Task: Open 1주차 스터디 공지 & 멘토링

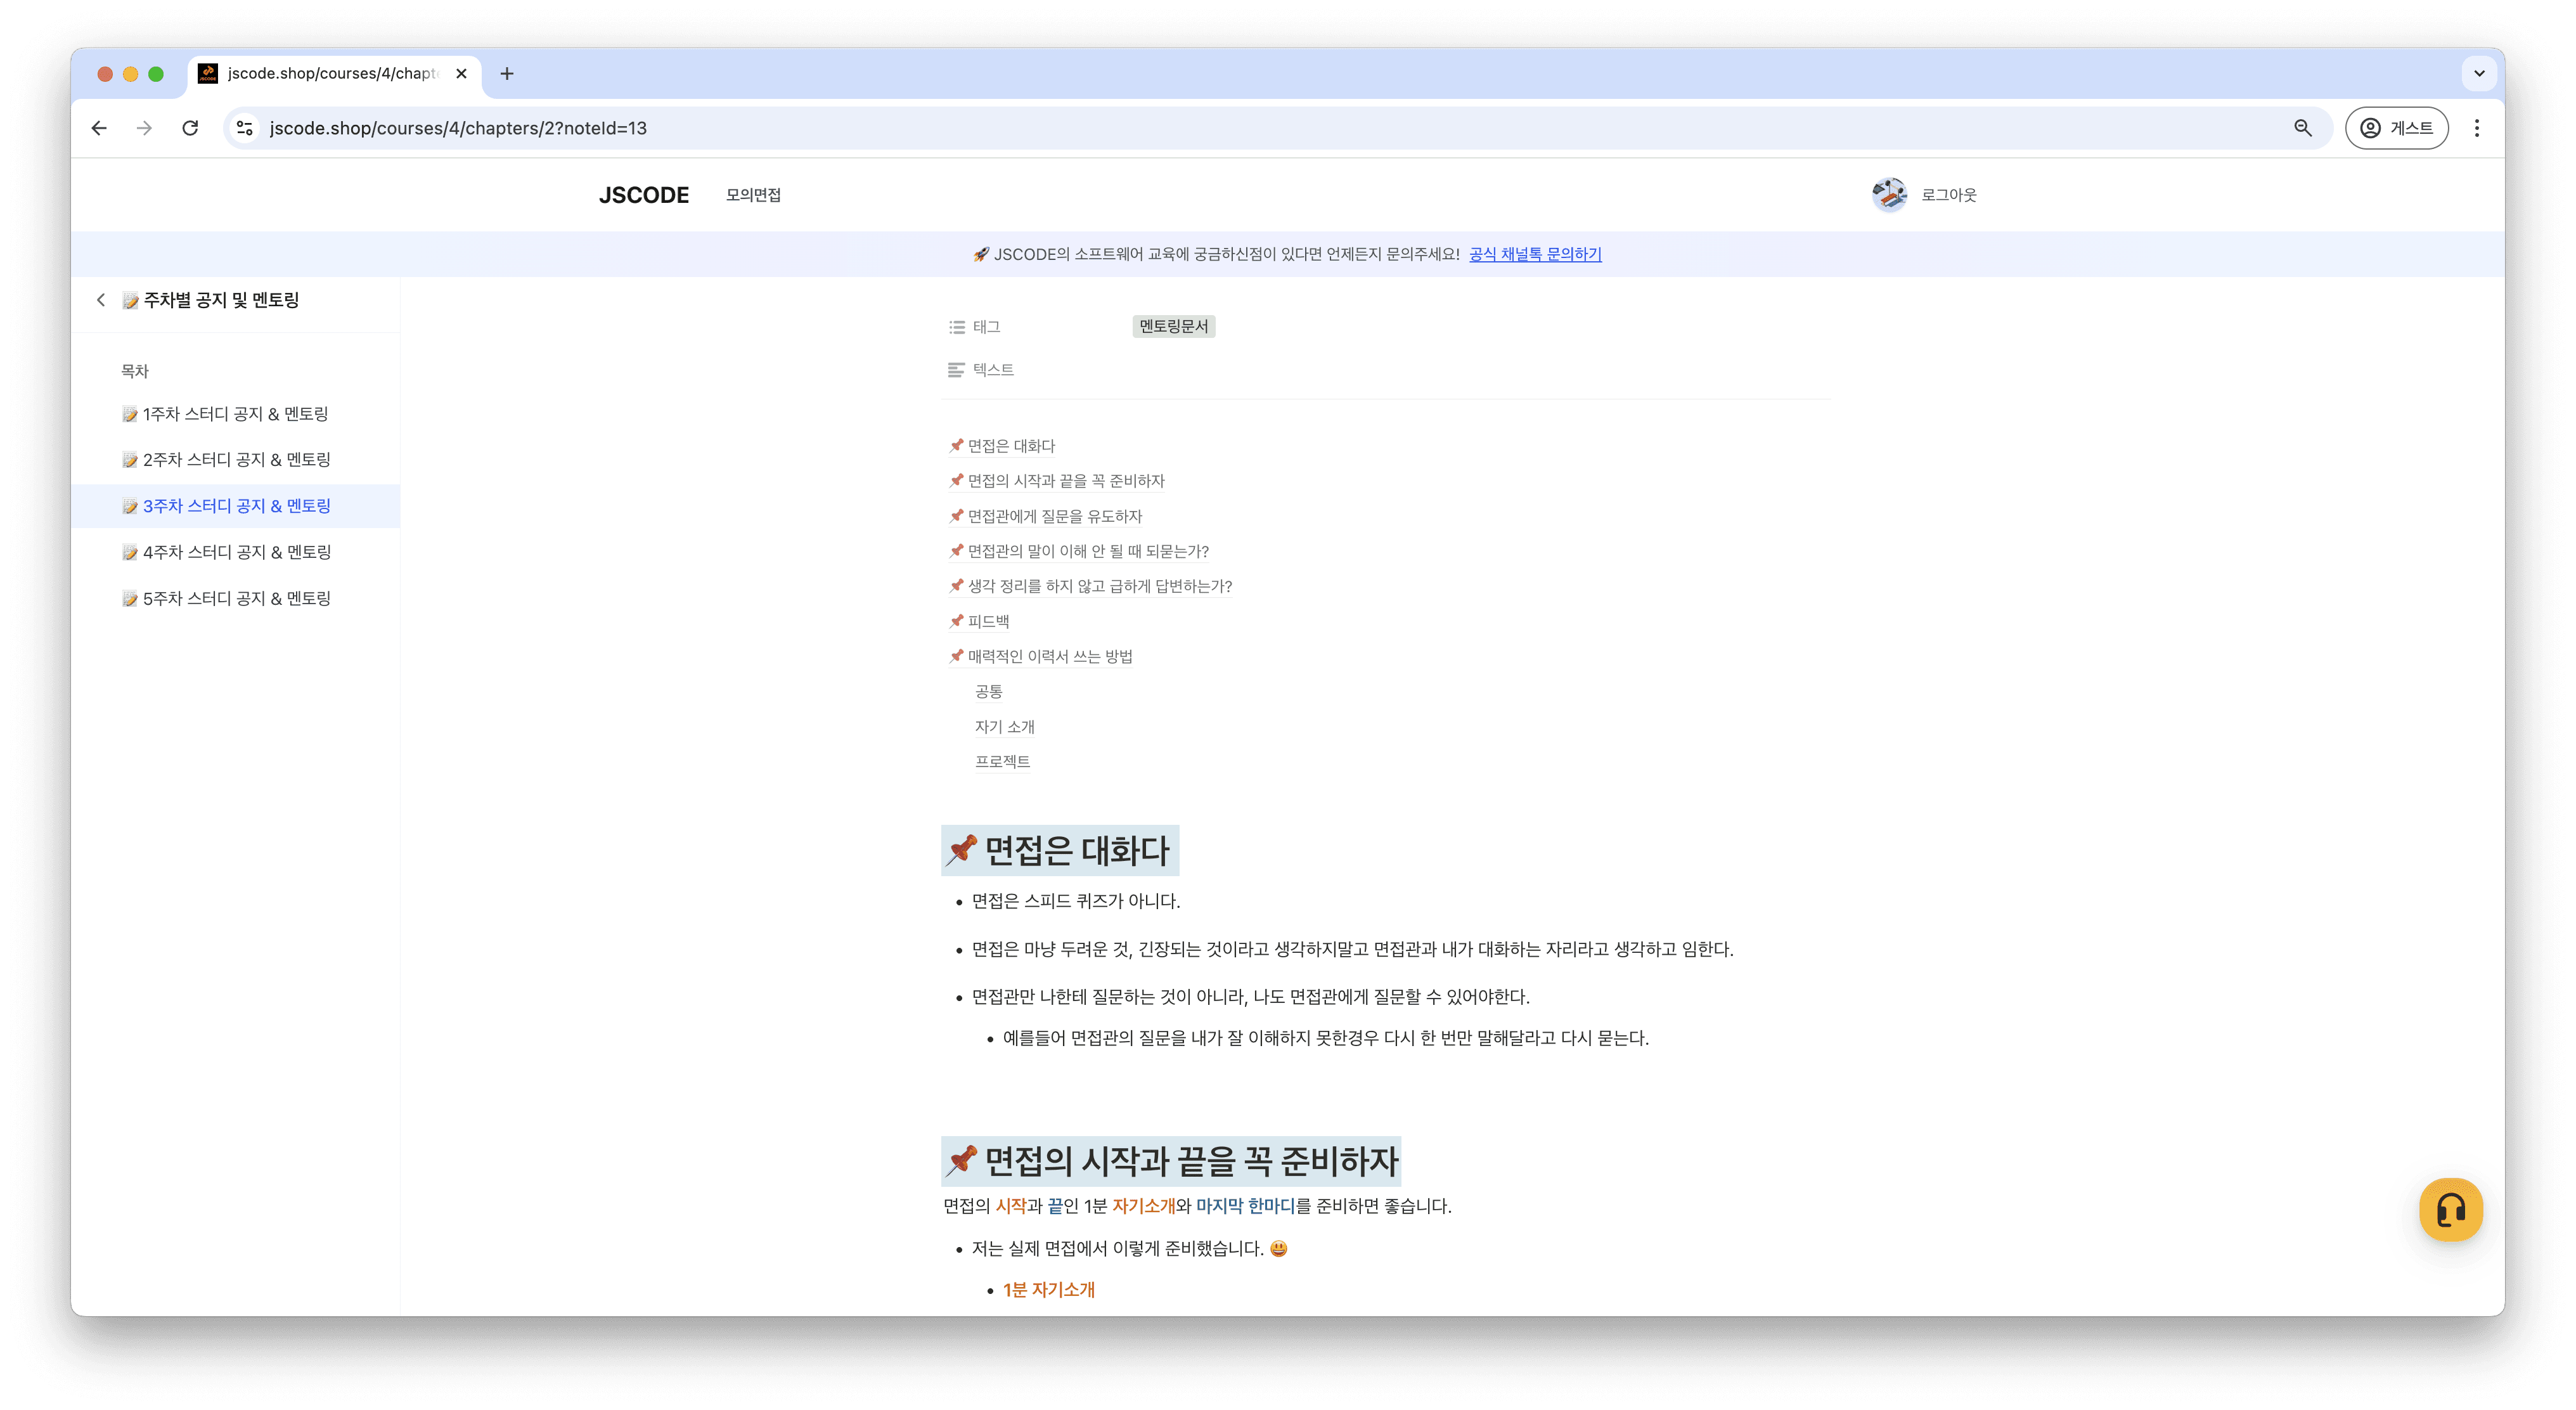Action: pos(226,414)
